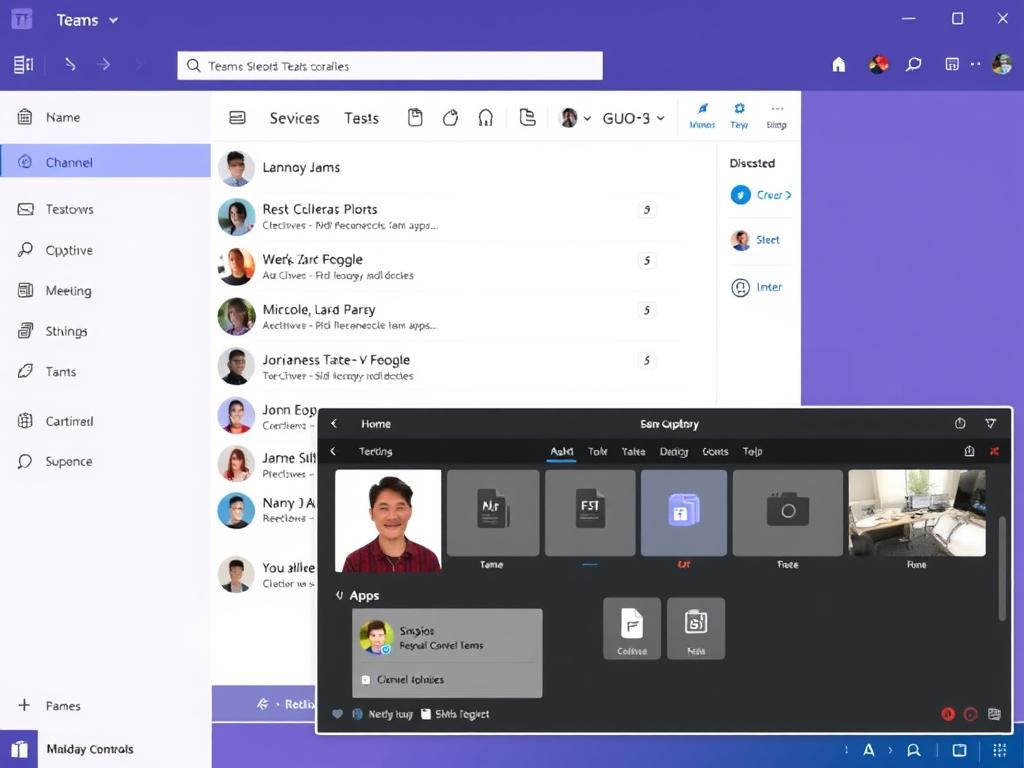
Task: Open the office room photo thumbnail
Action: [x=917, y=513]
